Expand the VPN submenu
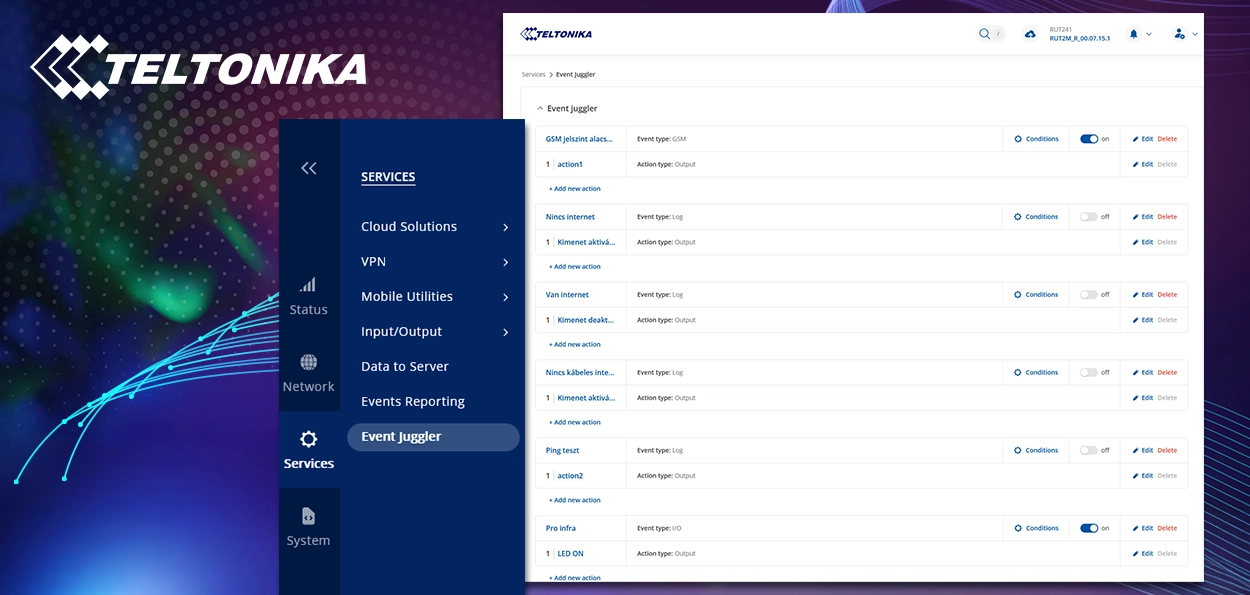The image size is (1250, 595). tap(505, 262)
